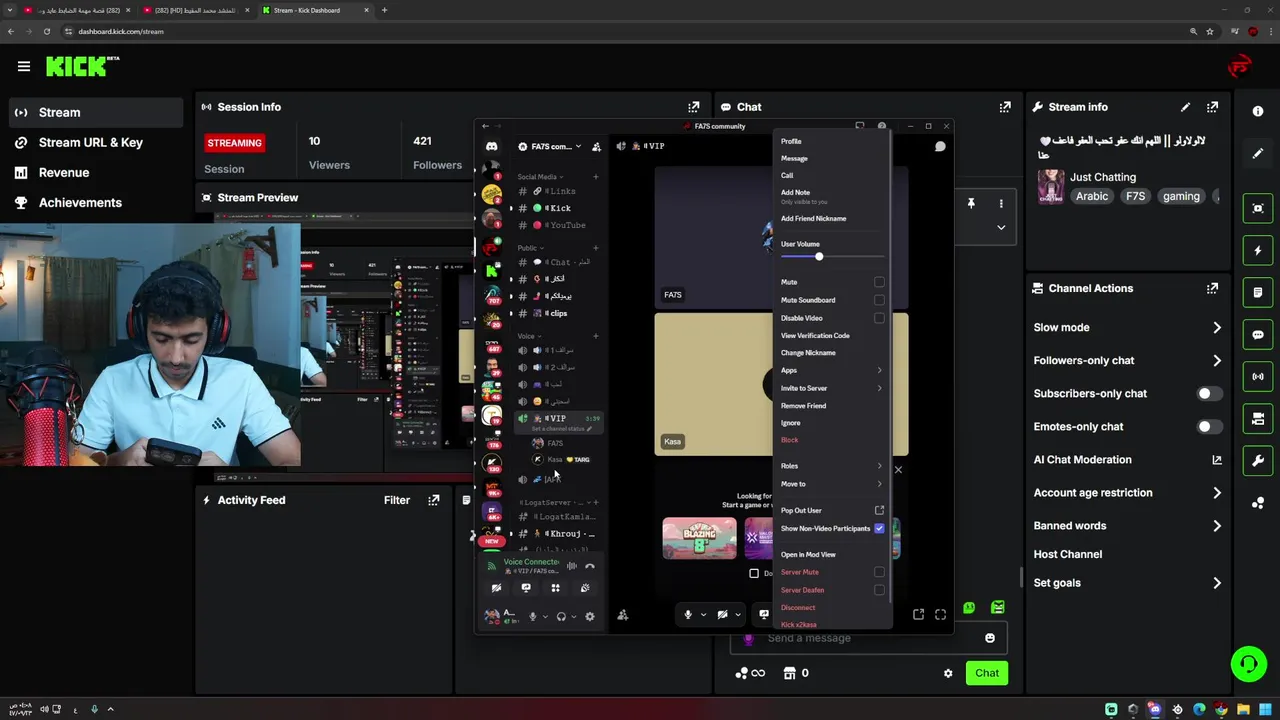The height and width of the screenshot is (720, 1280).
Task: Pop out the Chat panel
Action: click(x=1005, y=107)
